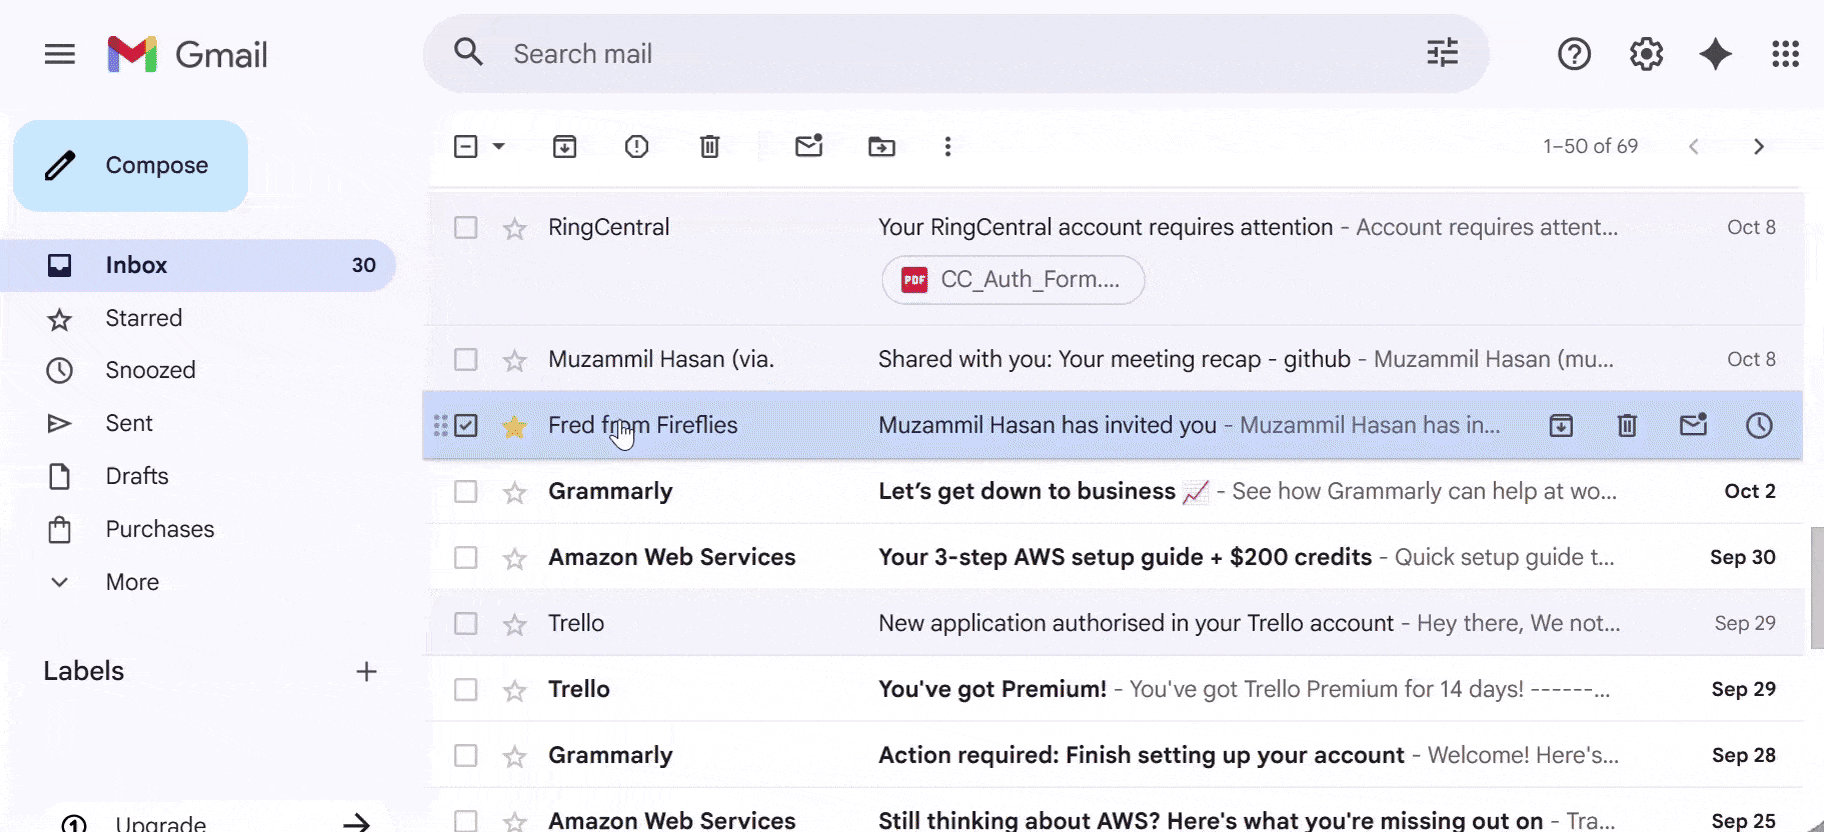The height and width of the screenshot is (832, 1824).
Task: Click the Report spam icon
Action: click(x=636, y=147)
